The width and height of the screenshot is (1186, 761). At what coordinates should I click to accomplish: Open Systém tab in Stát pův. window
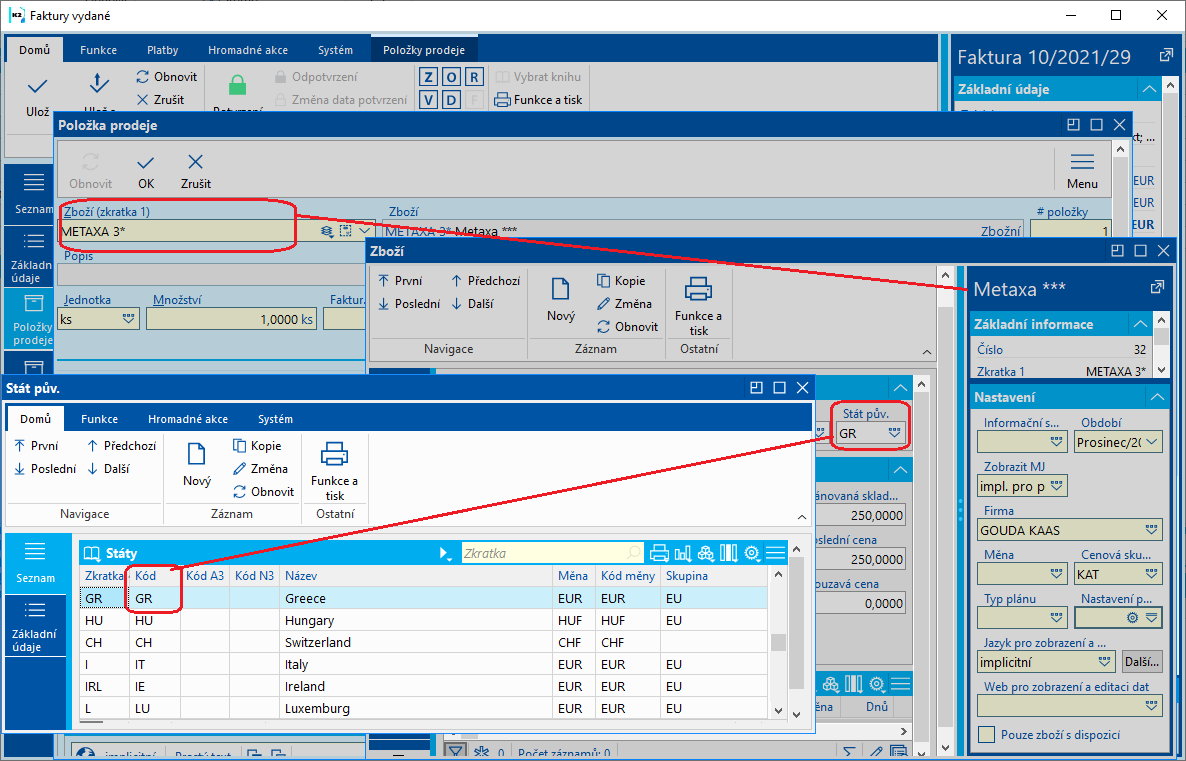[x=275, y=419]
